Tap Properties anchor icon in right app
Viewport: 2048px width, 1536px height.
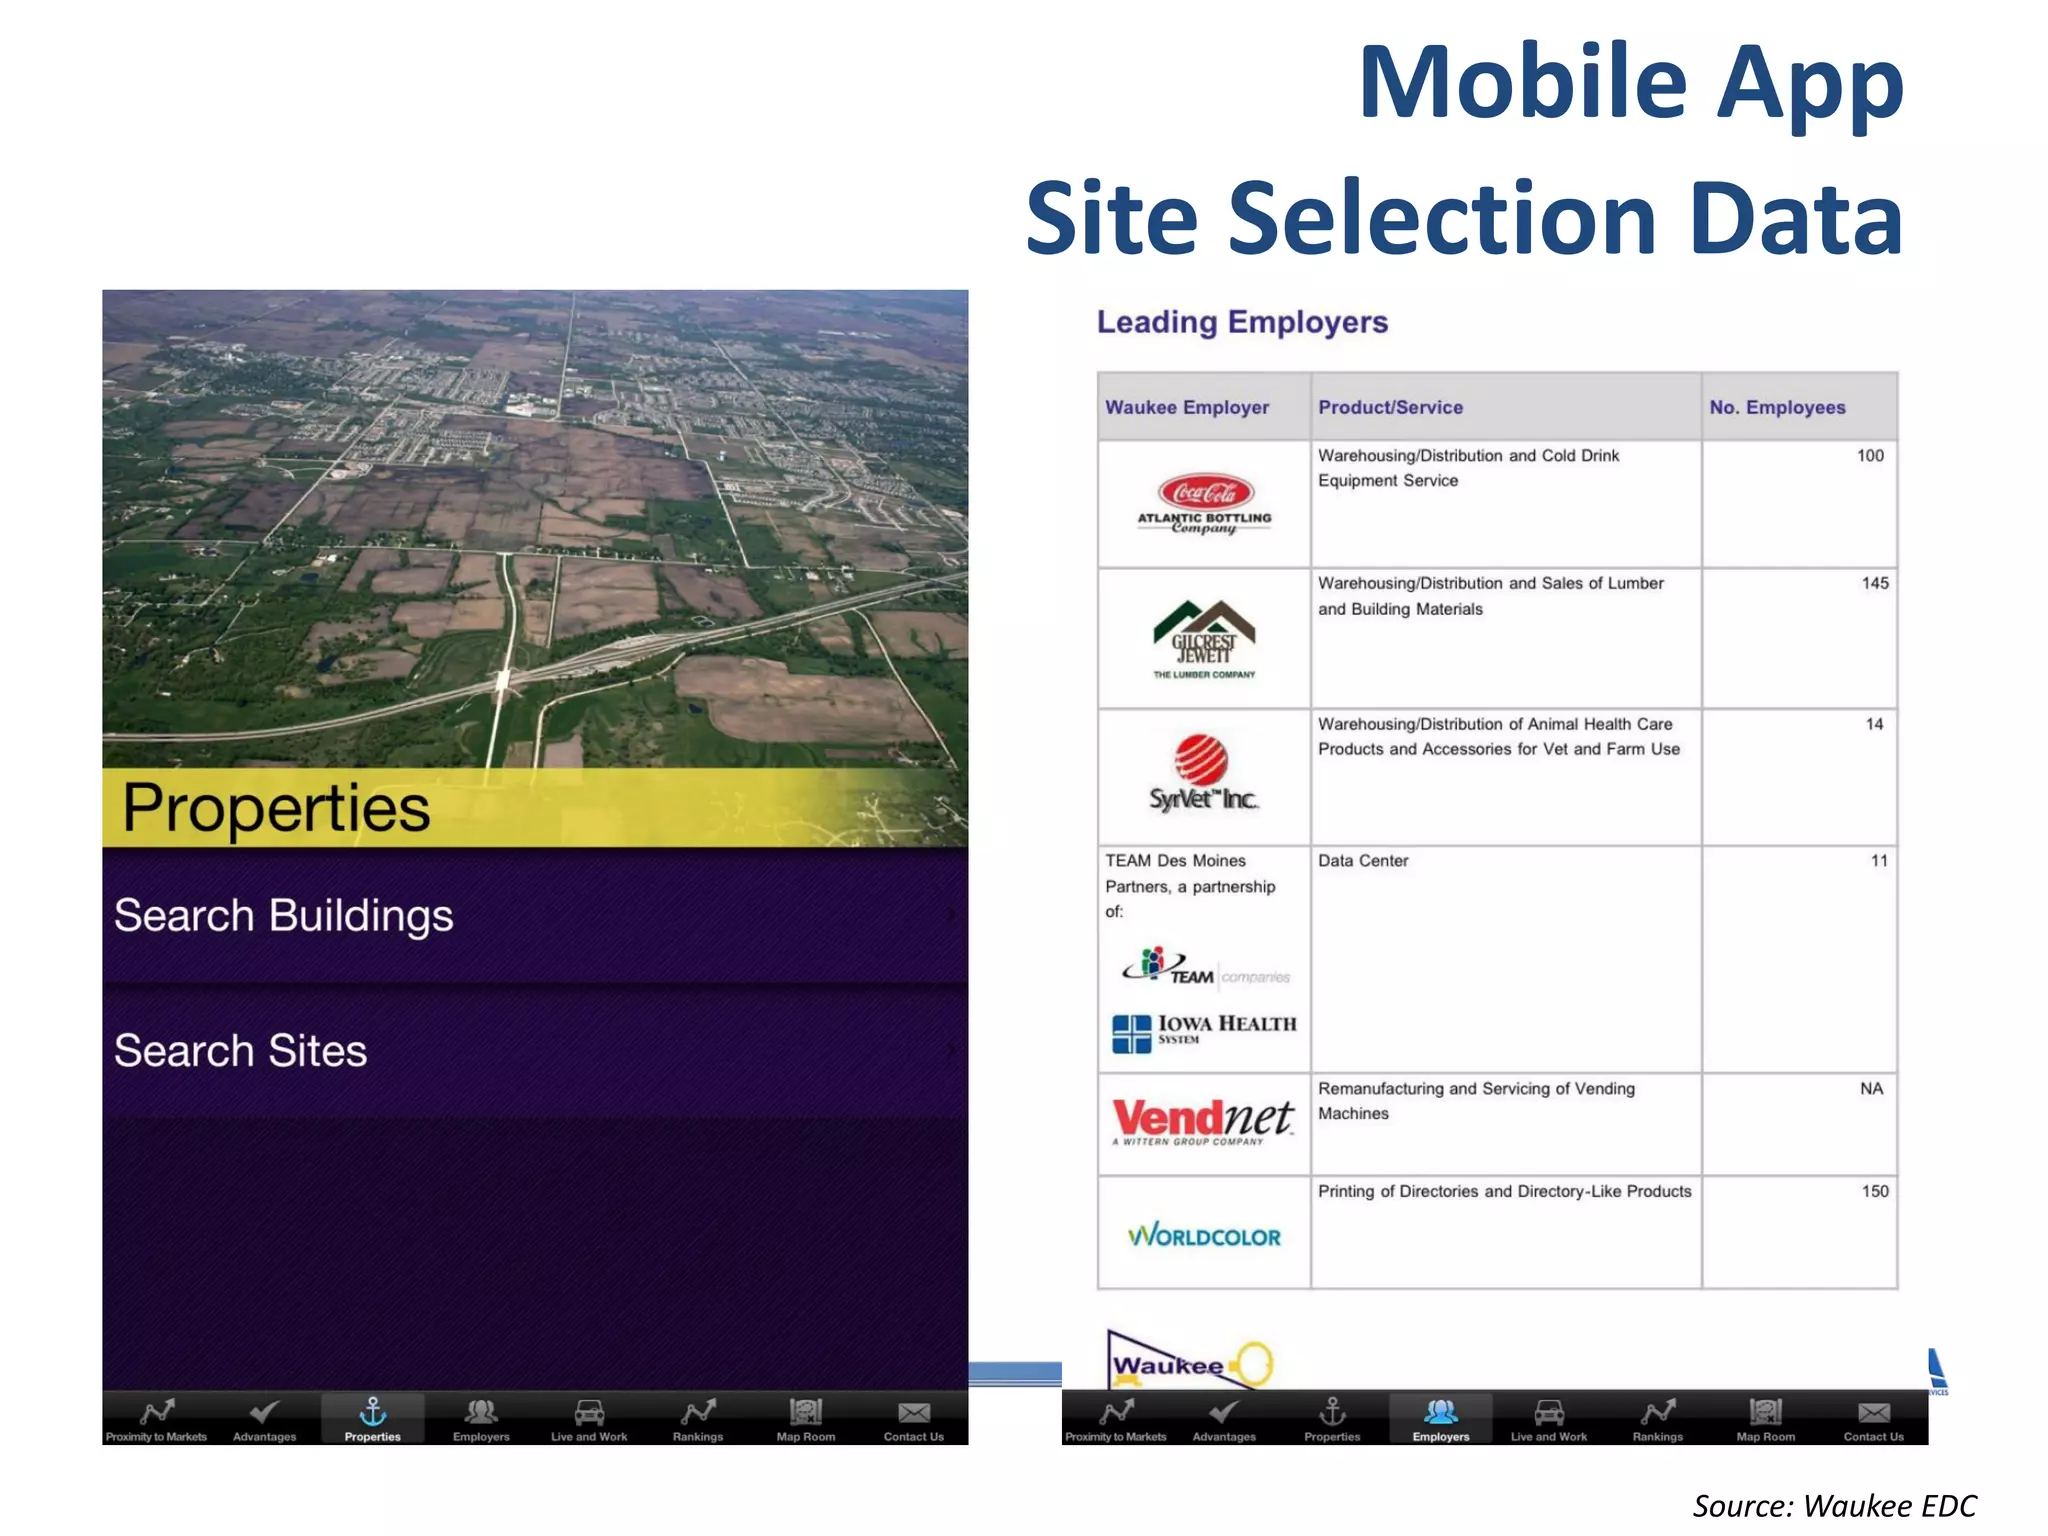tap(1333, 1412)
